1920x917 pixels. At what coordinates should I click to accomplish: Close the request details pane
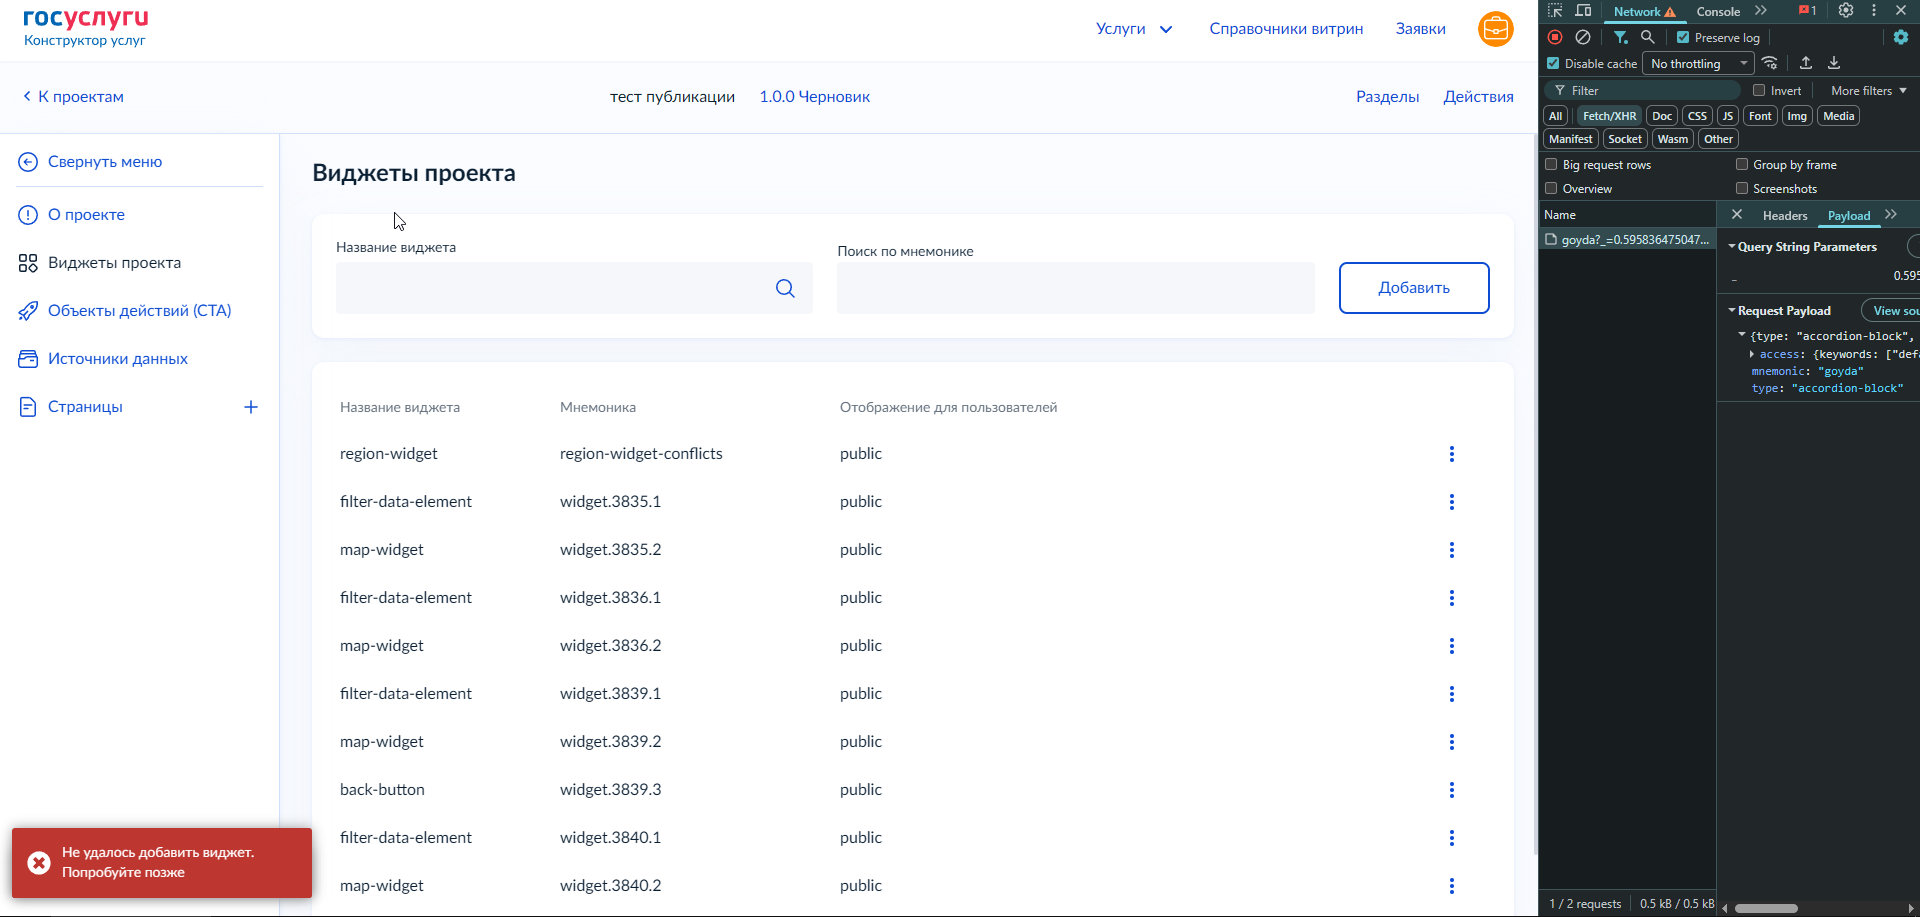pos(1737,215)
